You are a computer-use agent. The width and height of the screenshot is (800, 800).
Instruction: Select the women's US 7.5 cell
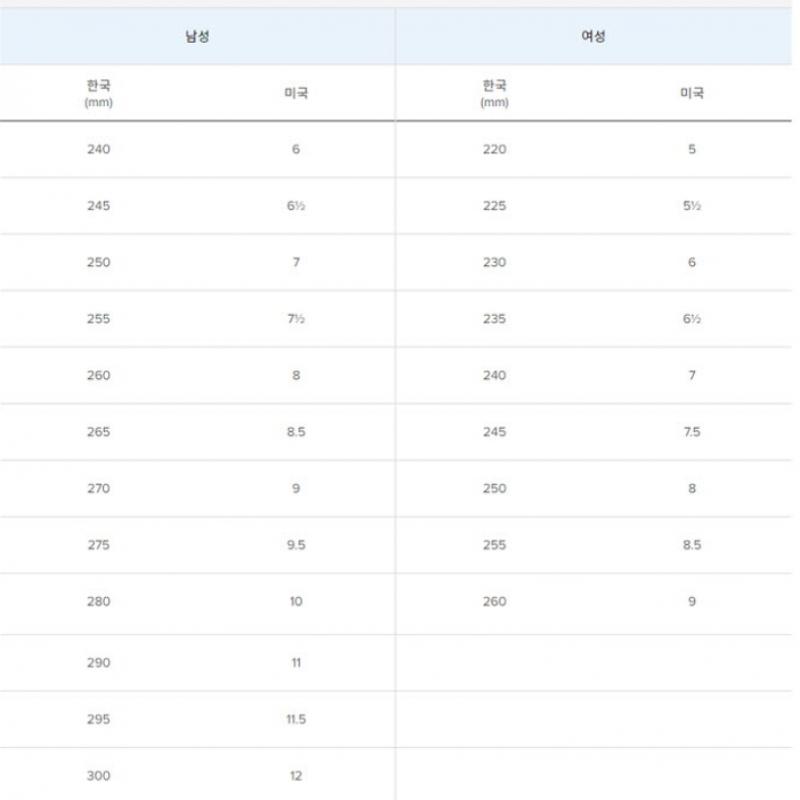pyautogui.click(x=692, y=432)
